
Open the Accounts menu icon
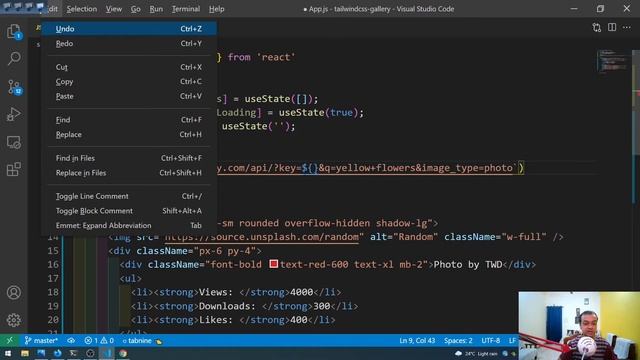click(x=14, y=292)
